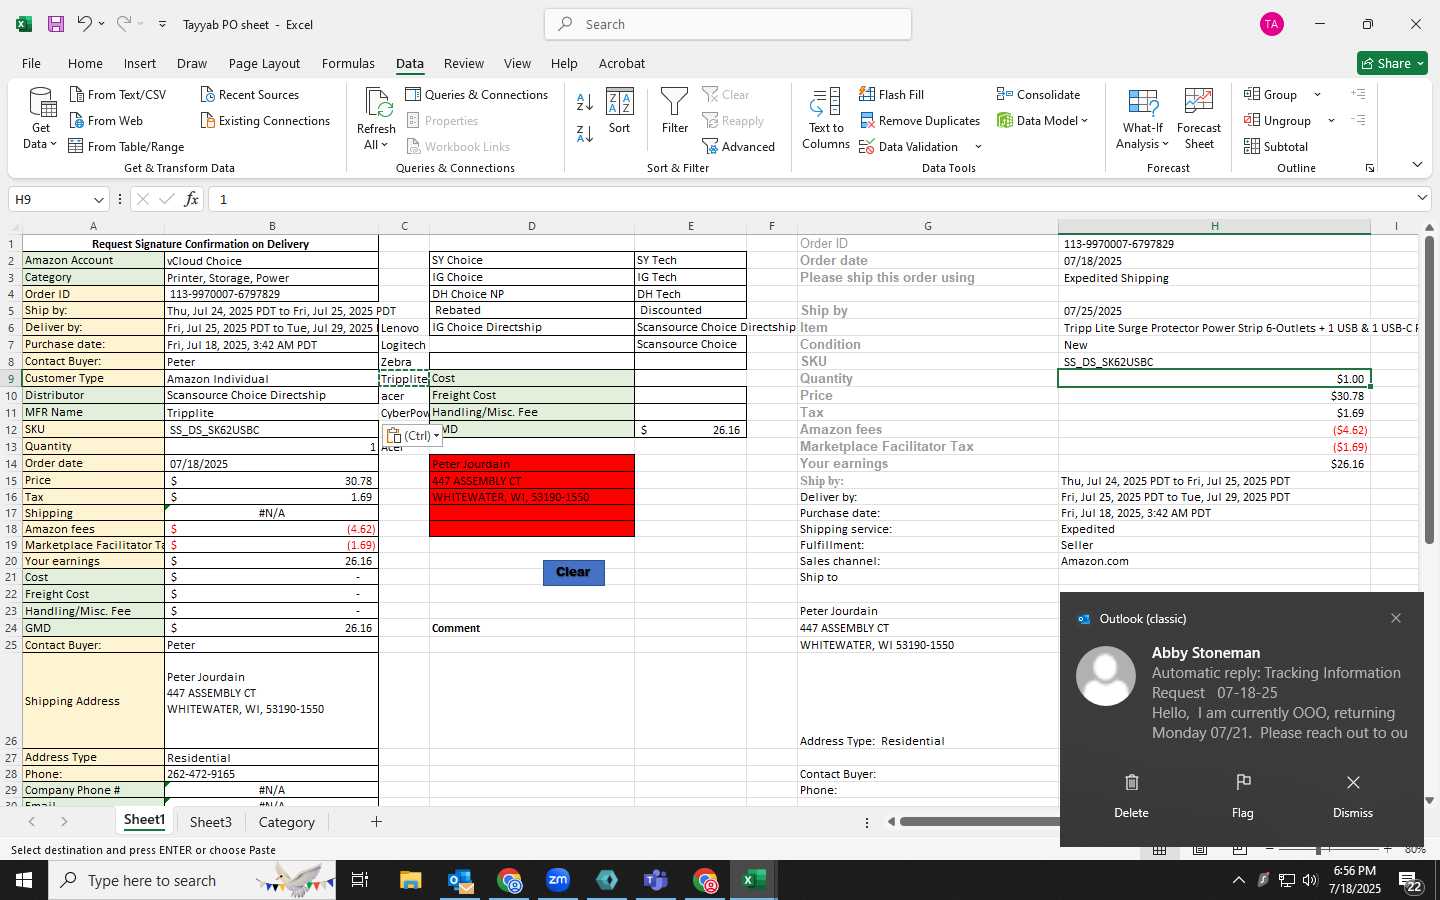Click the Save icon in title bar
This screenshot has width=1440, height=900.
[x=56, y=24]
